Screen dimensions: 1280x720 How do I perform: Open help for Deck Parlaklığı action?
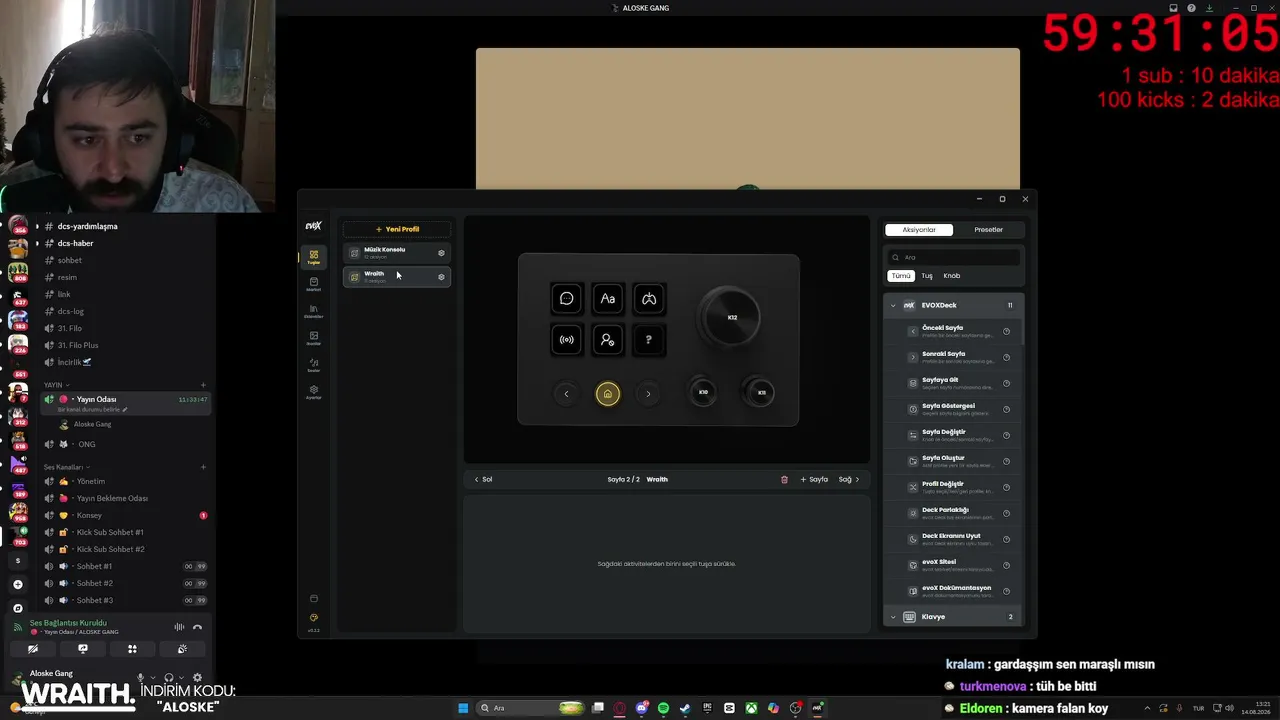pyautogui.click(x=1006, y=513)
